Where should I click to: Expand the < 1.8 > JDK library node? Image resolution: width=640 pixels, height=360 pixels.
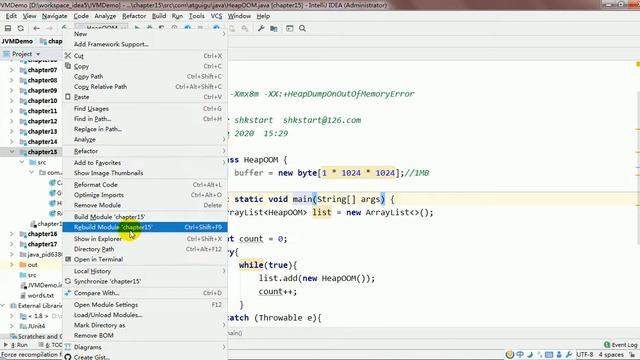(11, 316)
